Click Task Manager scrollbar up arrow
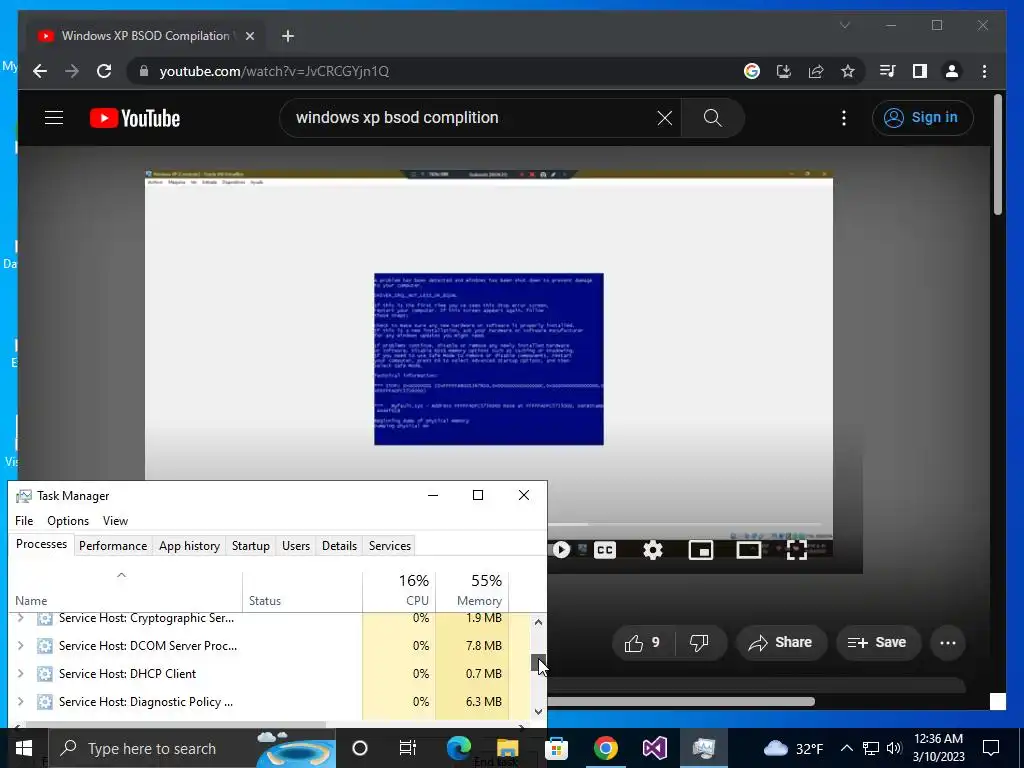 pyautogui.click(x=538, y=622)
